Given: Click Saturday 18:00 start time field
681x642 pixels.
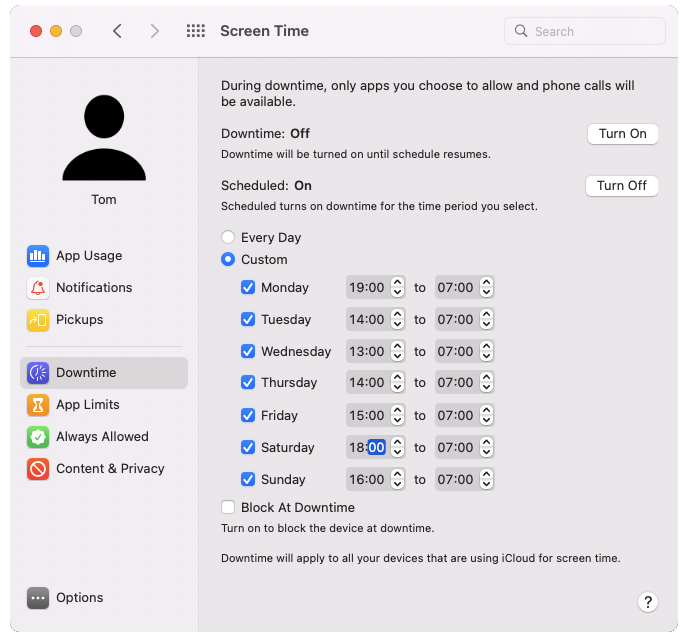Looking at the screenshot, I should point(368,447).
